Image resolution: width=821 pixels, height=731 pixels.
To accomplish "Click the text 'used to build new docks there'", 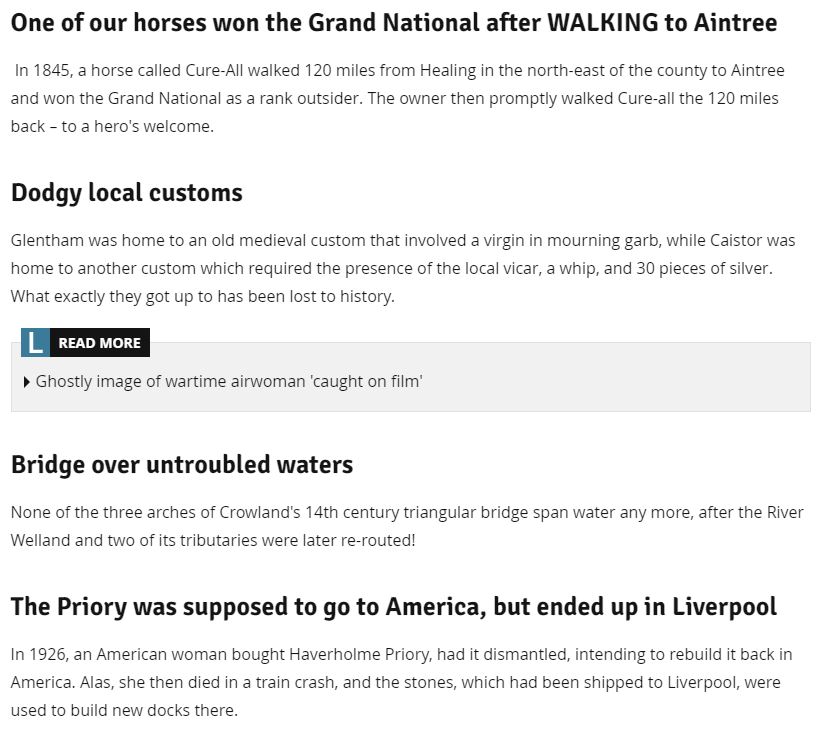I will coord(123,711).
